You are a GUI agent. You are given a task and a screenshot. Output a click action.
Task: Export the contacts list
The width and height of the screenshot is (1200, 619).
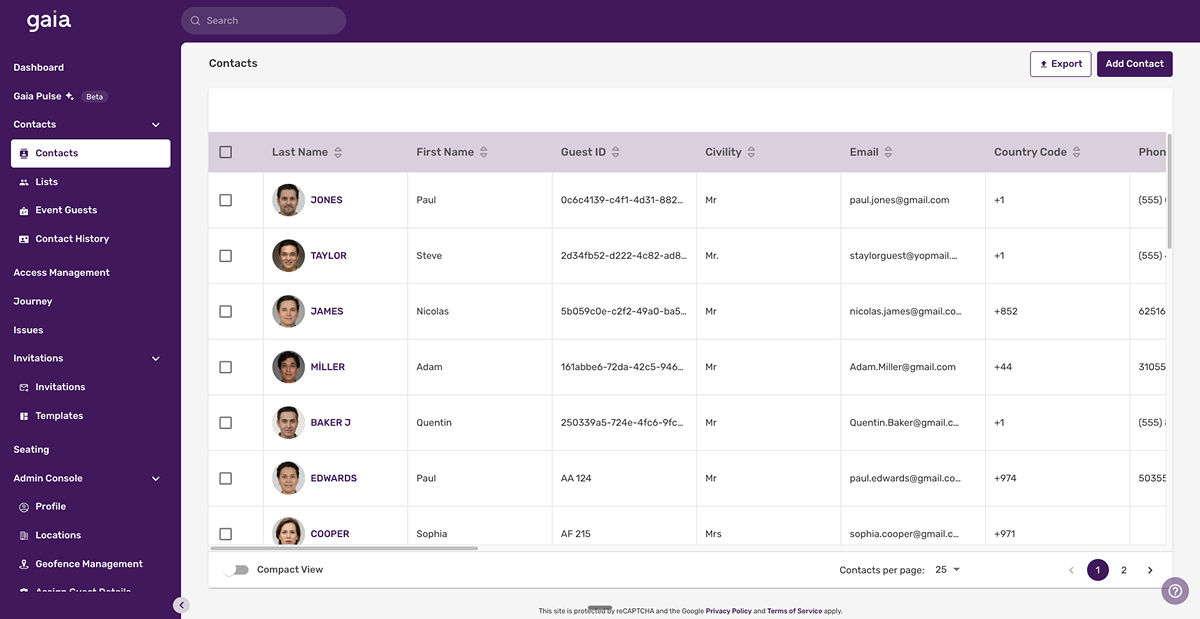1060,63
